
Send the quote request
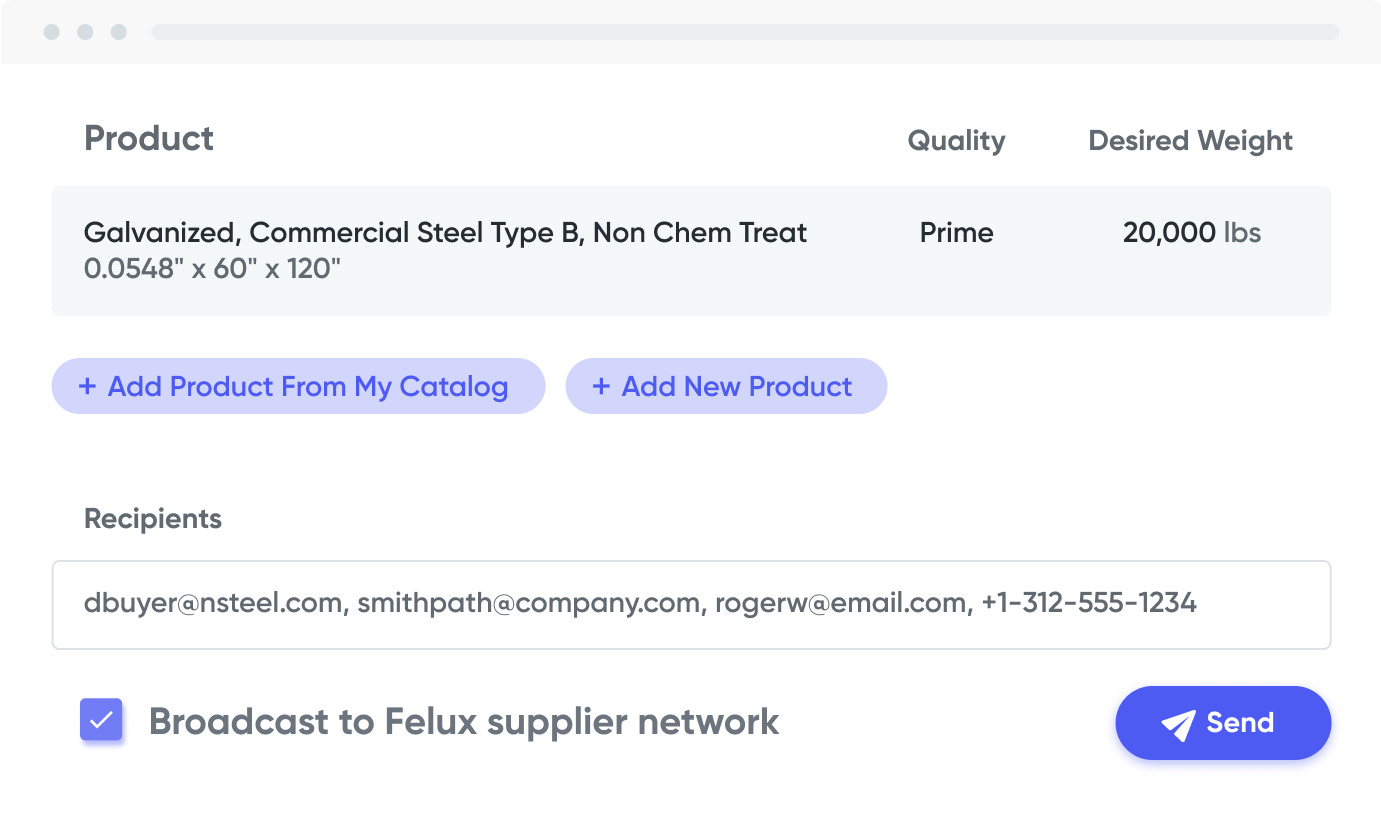1223,723
